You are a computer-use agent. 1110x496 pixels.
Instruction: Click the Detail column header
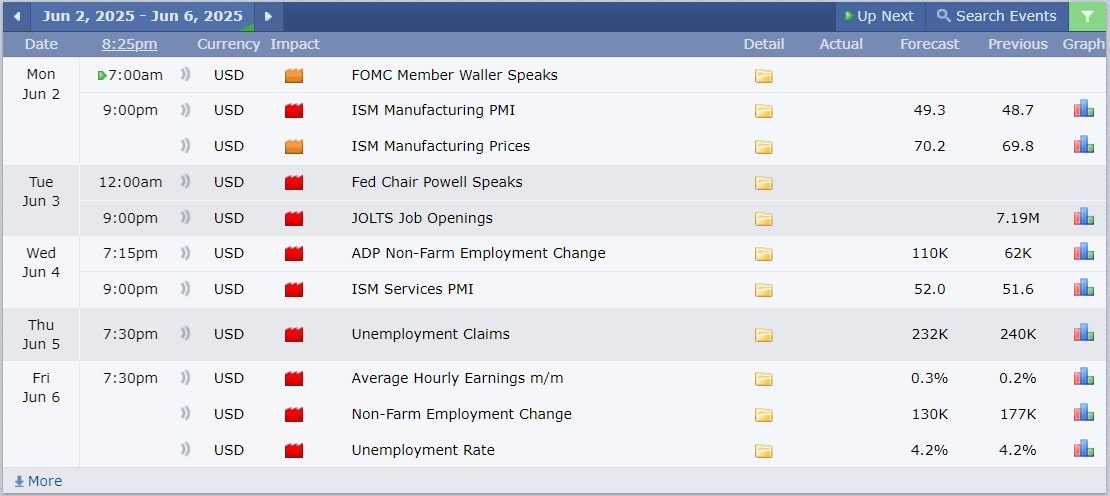pyautogui.click(x=764, y=44)
